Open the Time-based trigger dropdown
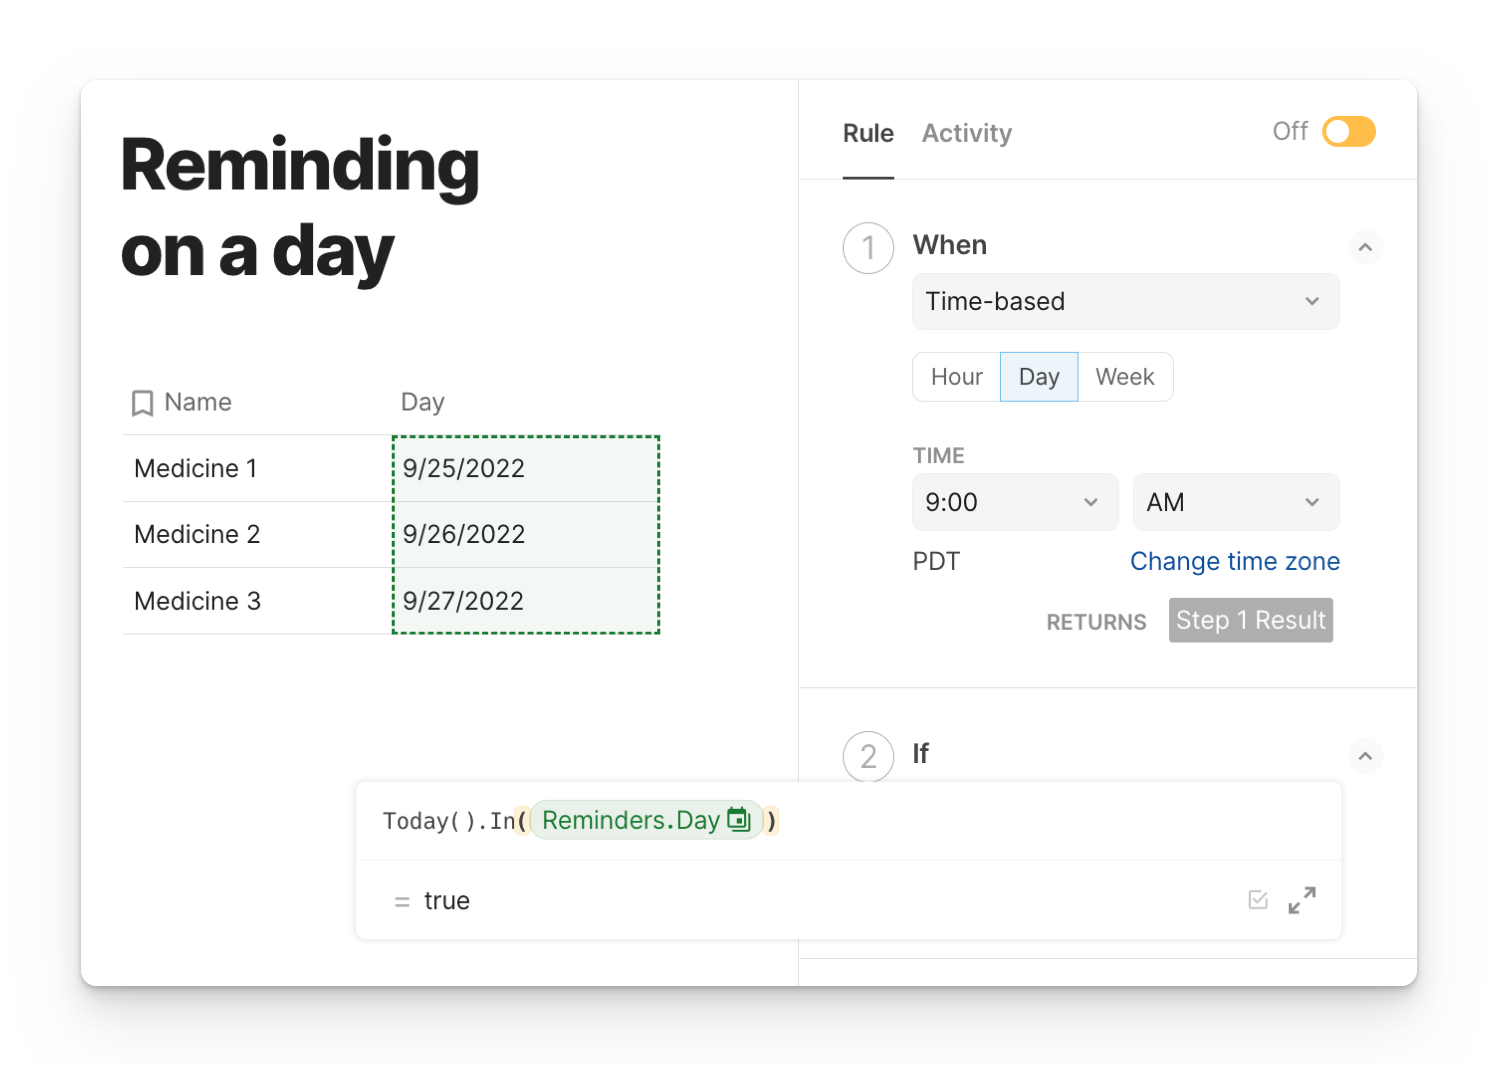This screenshot has width=1498, height=1066. click(1125, 301)
